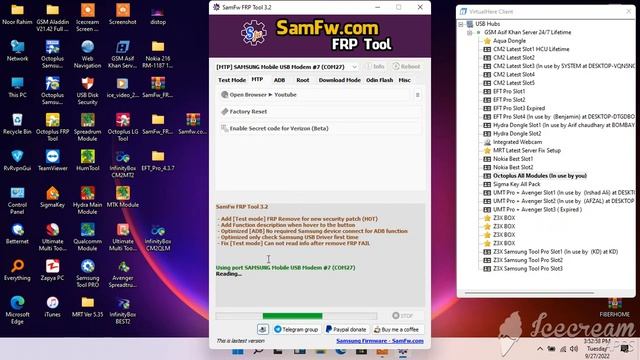640x360 pixels.
Task: Open the list menu icon beside Open Browser
Action: (x=417, y=95)
